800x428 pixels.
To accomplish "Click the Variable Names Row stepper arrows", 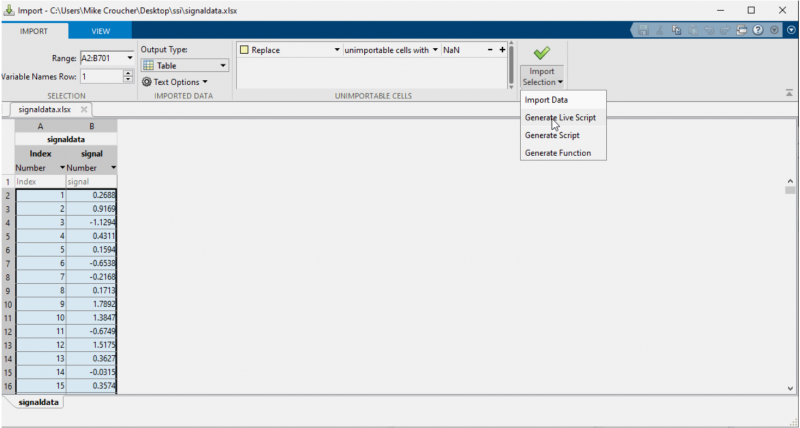I will [x=129, y=77].
